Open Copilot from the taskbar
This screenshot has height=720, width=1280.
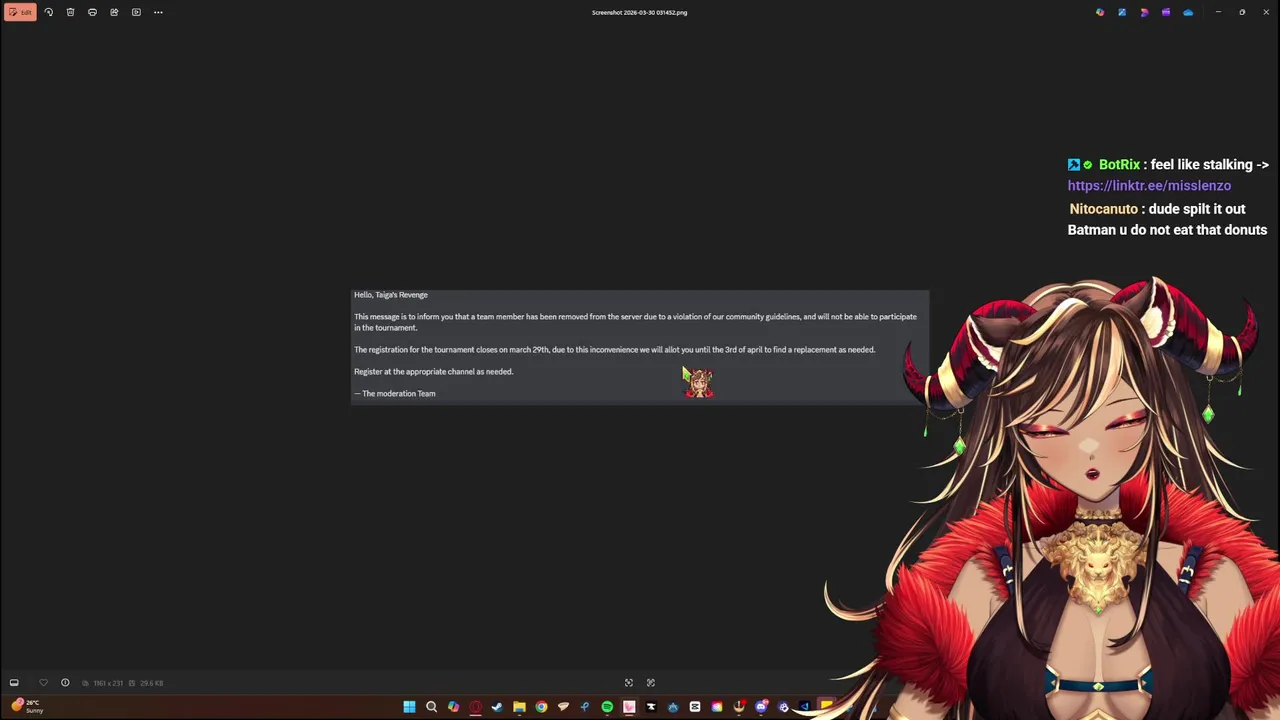click(x=453, y=707)
